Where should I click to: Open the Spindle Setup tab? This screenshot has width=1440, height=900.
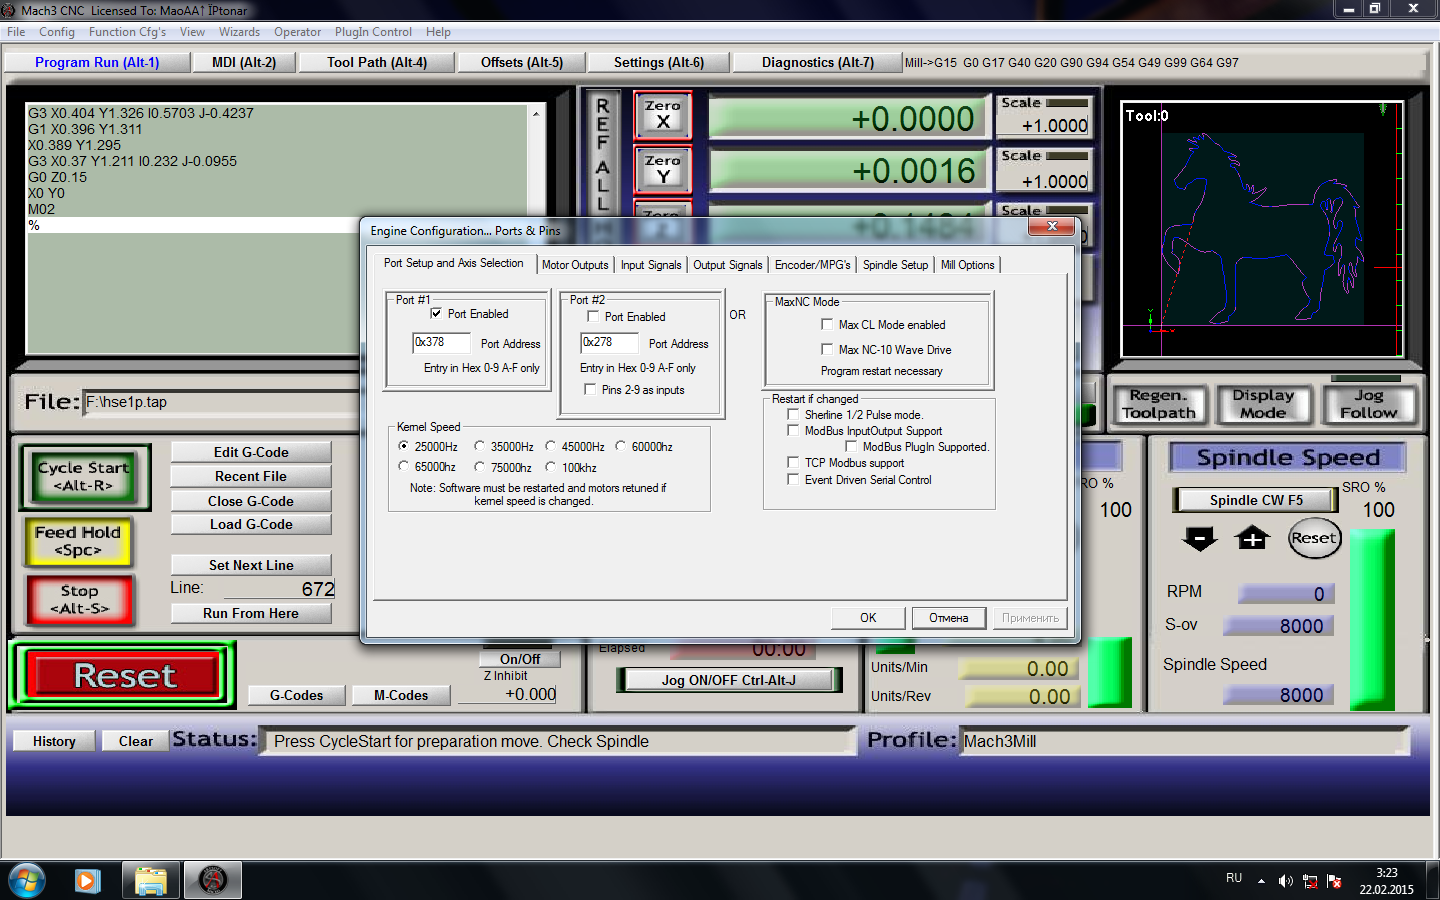[x=895, y=265]
